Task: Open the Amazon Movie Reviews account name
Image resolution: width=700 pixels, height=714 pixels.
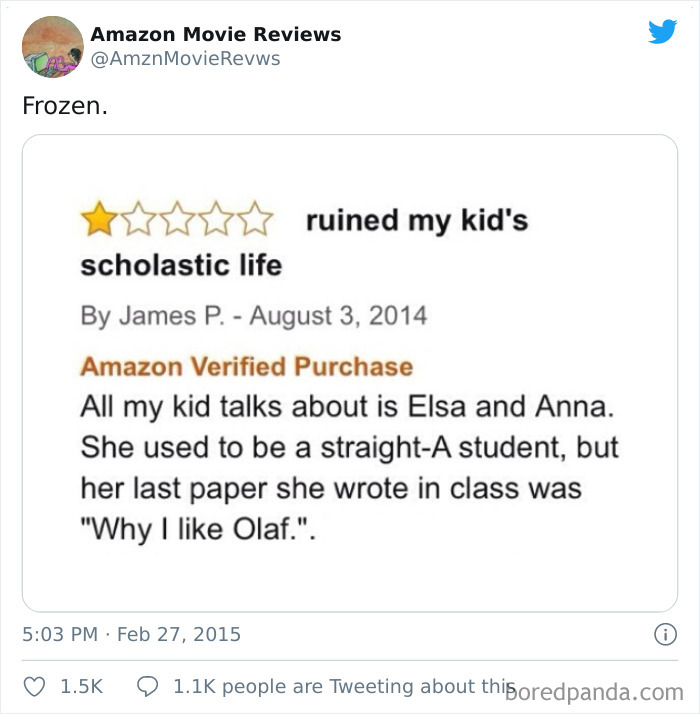Action: click(215, 34)
